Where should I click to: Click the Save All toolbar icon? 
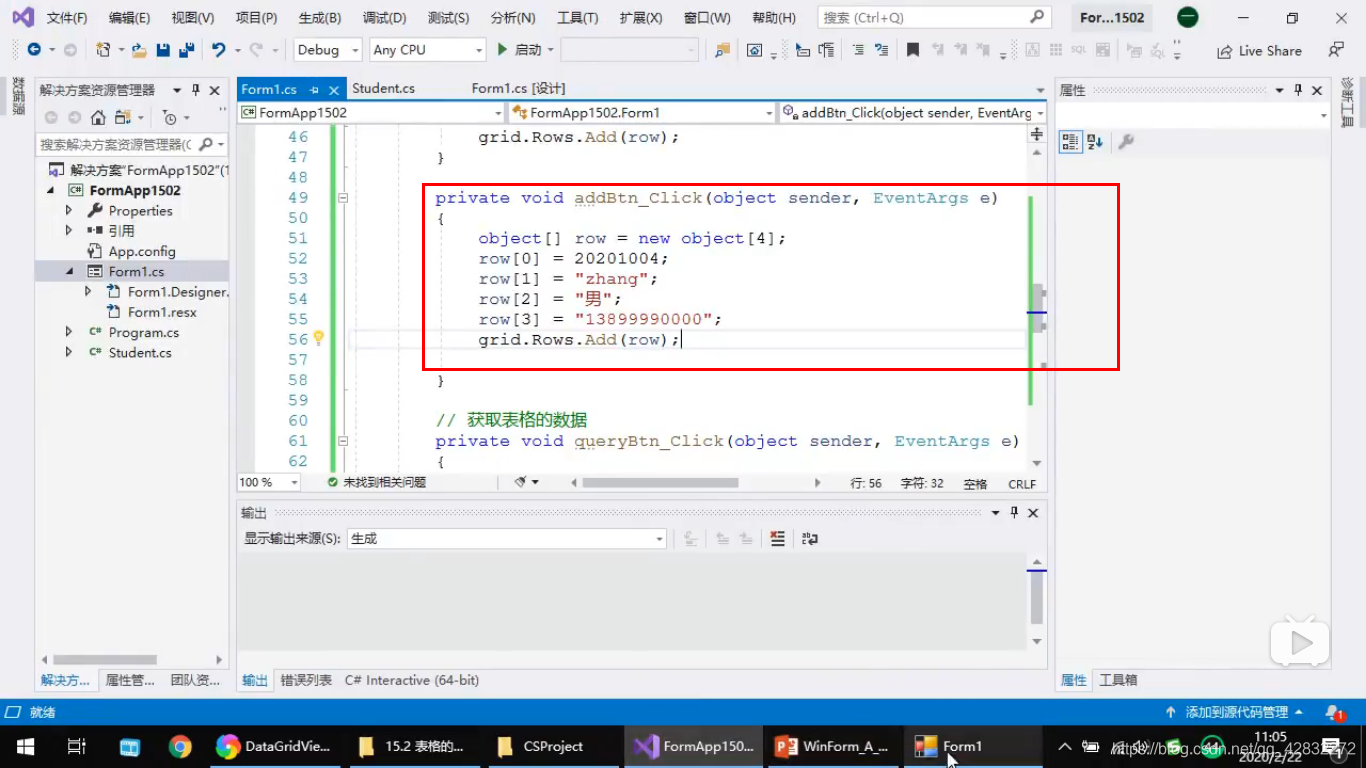coord(186,50)
